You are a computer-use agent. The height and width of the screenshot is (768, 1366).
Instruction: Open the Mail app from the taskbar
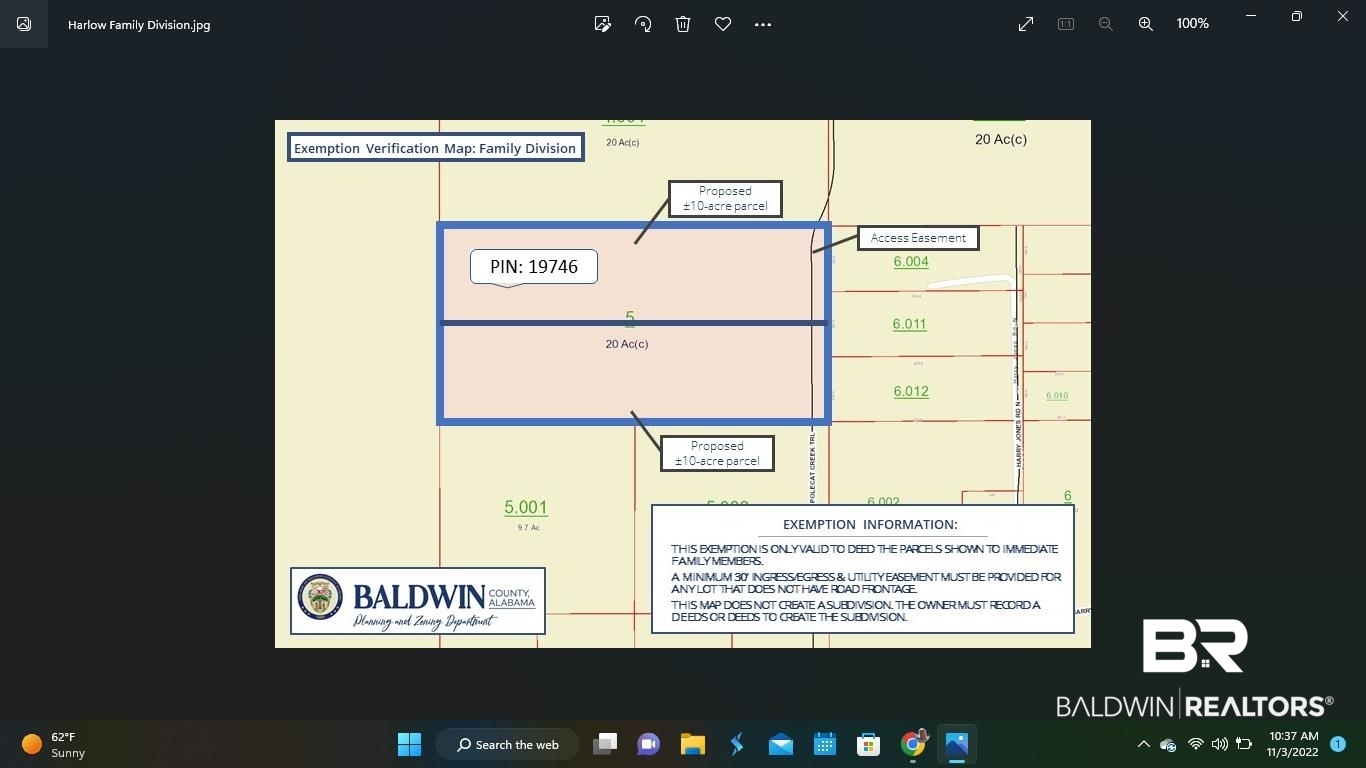pos(781,744)
